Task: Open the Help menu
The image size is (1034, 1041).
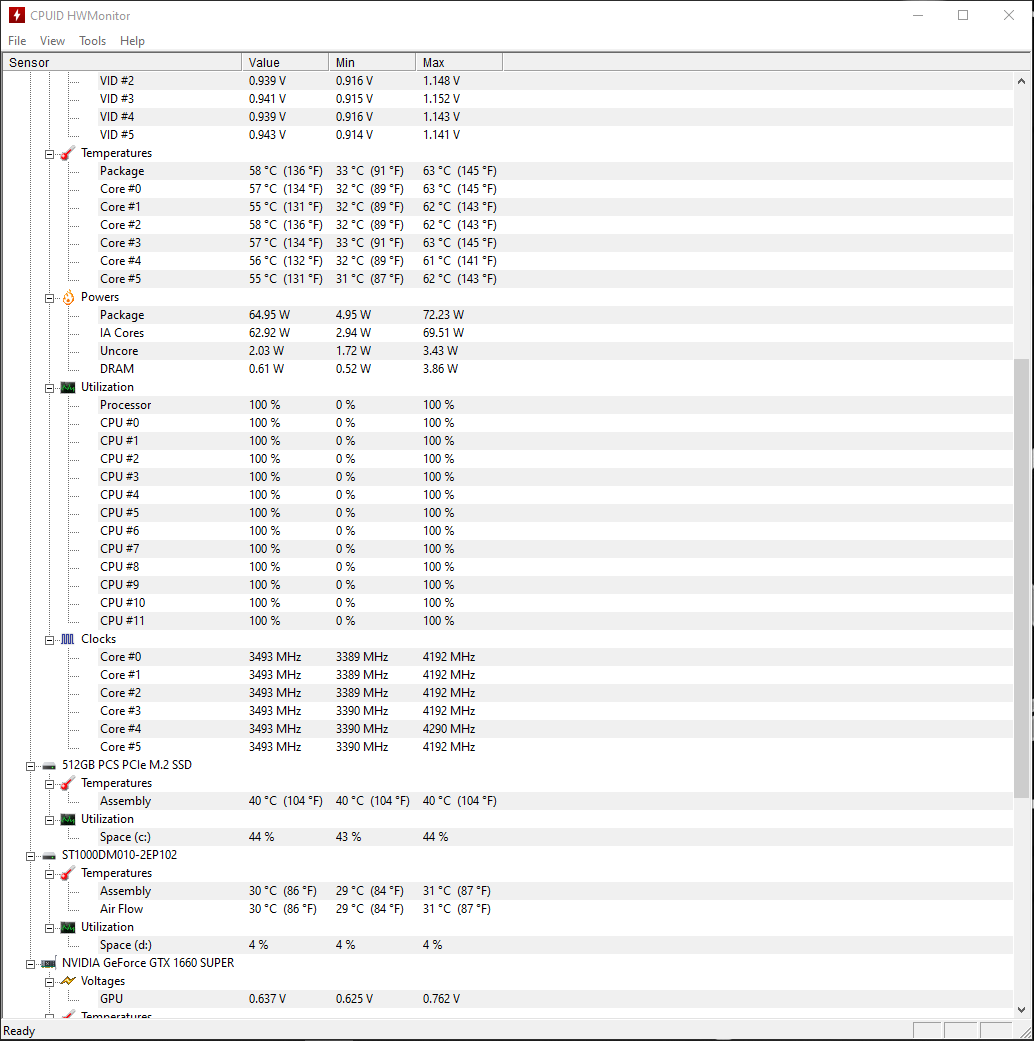Action: (132, 41)
